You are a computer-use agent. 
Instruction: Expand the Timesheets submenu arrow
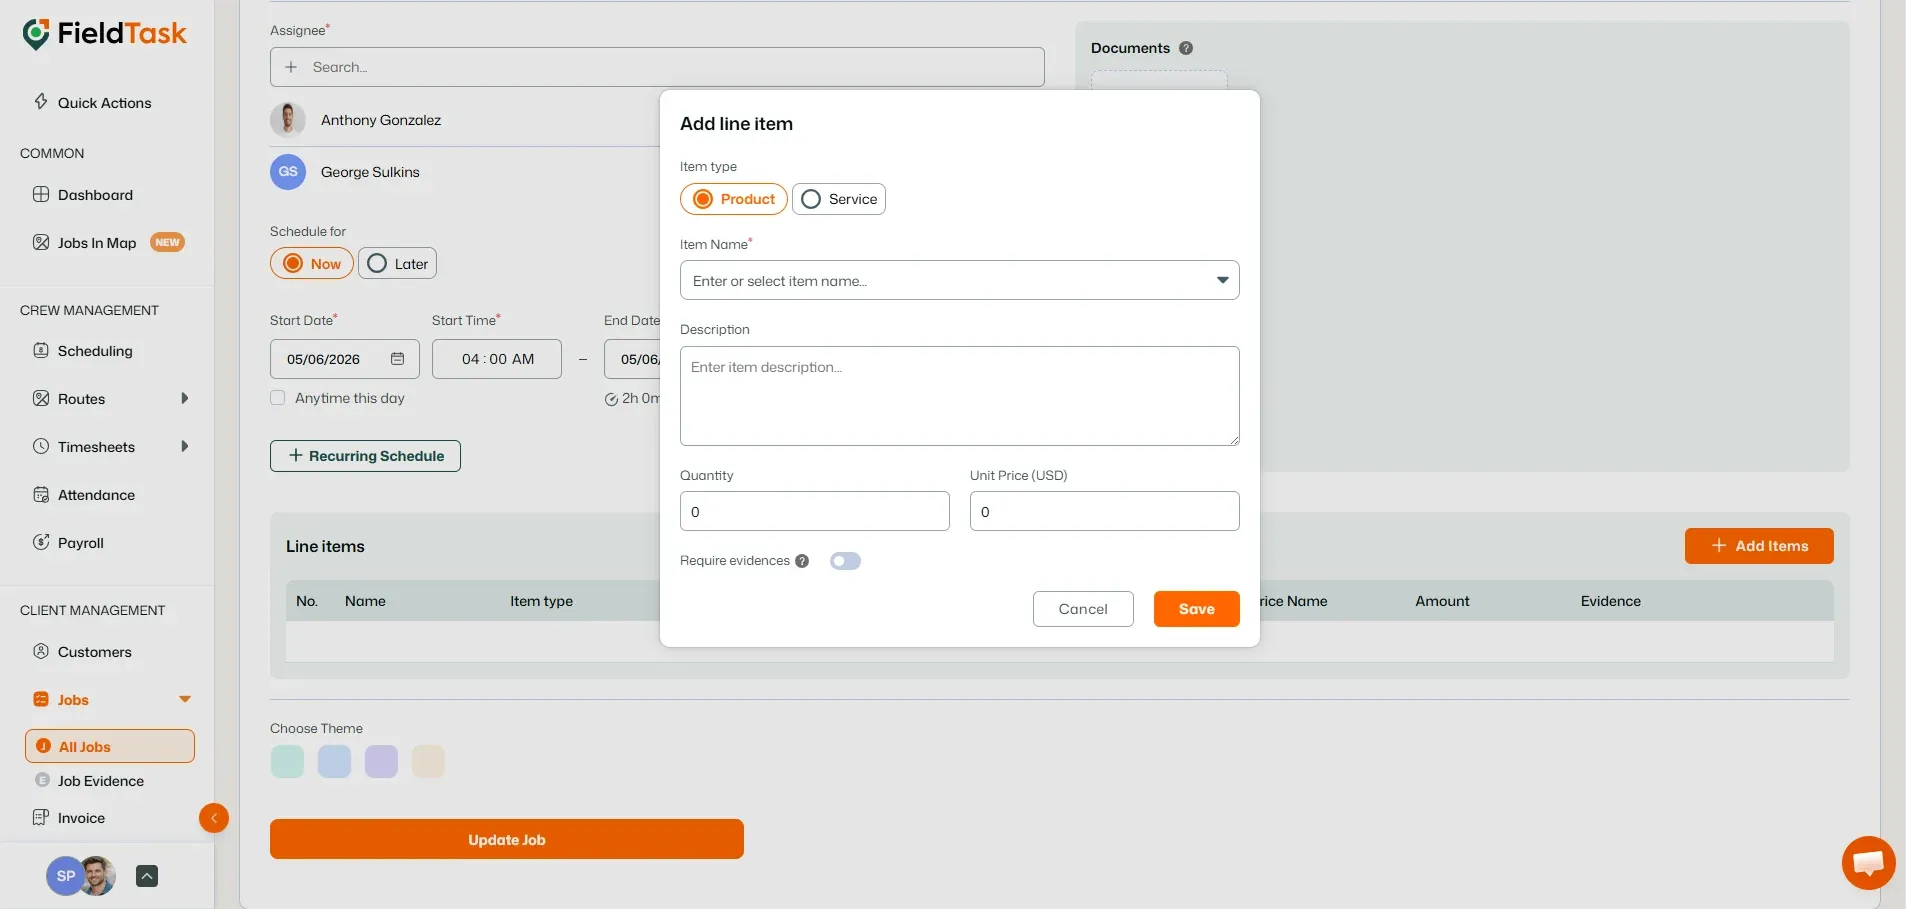[x=184, y=446]
